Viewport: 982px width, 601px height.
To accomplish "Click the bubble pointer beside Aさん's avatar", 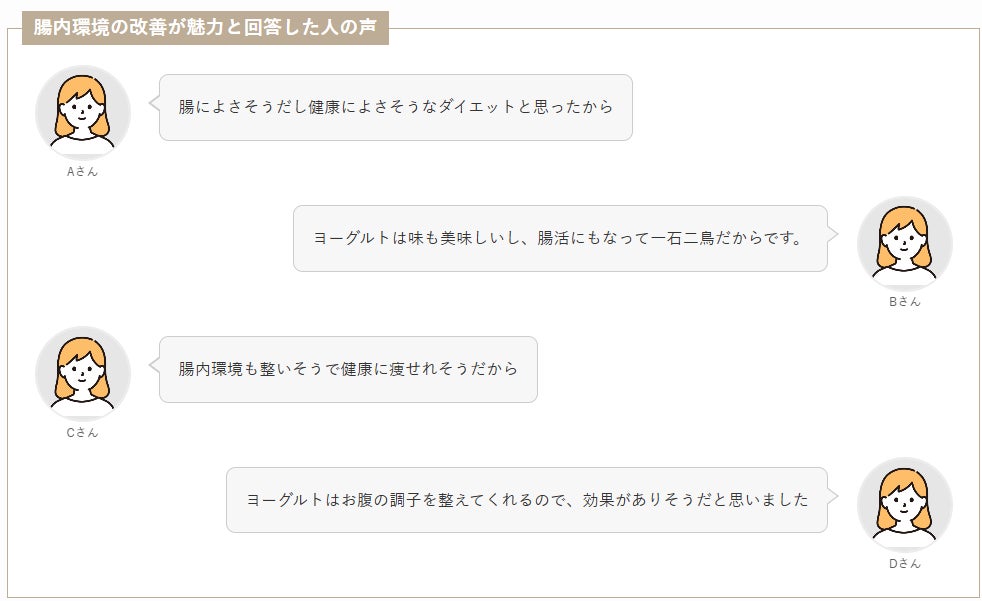I will coord(154,103).
